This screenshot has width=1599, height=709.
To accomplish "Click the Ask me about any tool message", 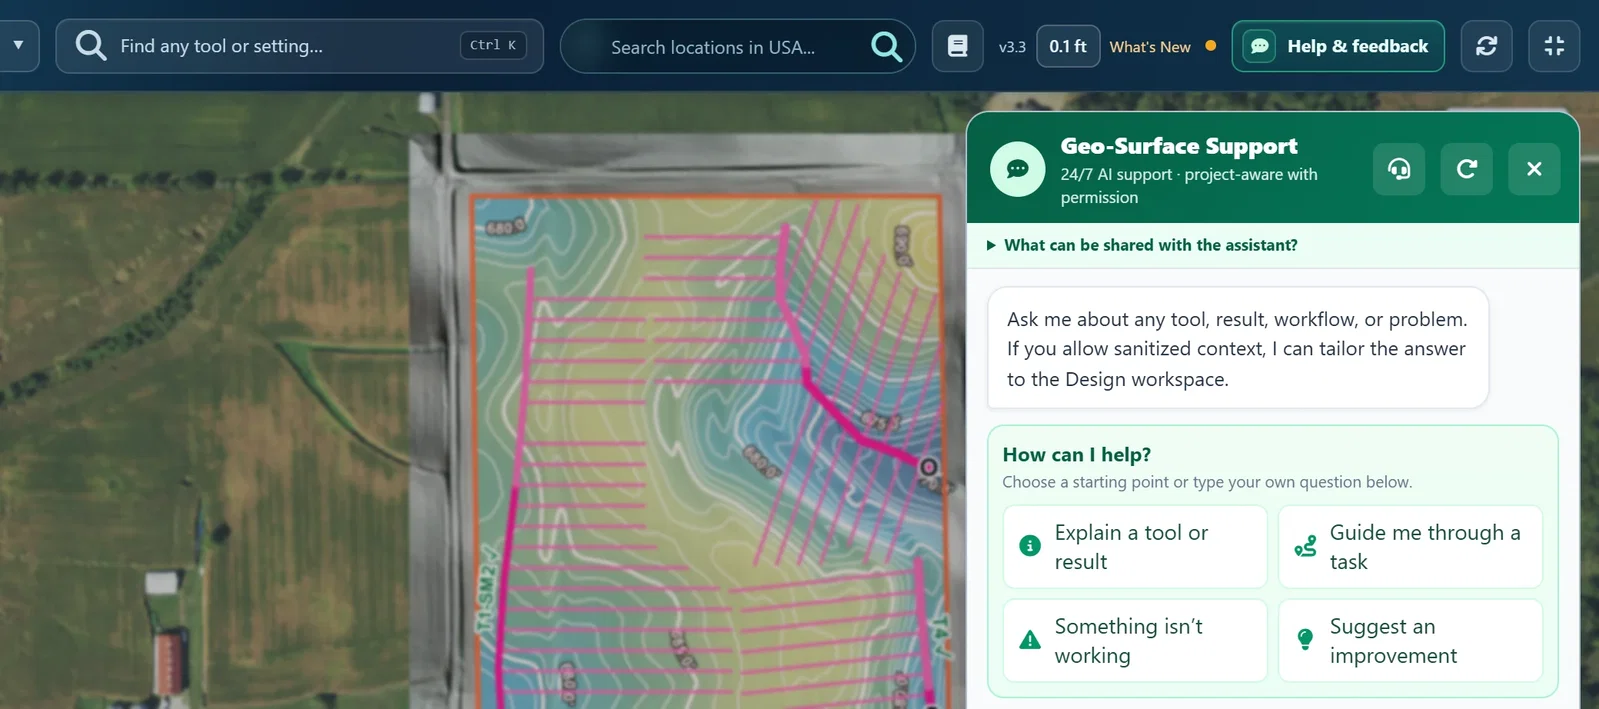I will (1238, 348).
